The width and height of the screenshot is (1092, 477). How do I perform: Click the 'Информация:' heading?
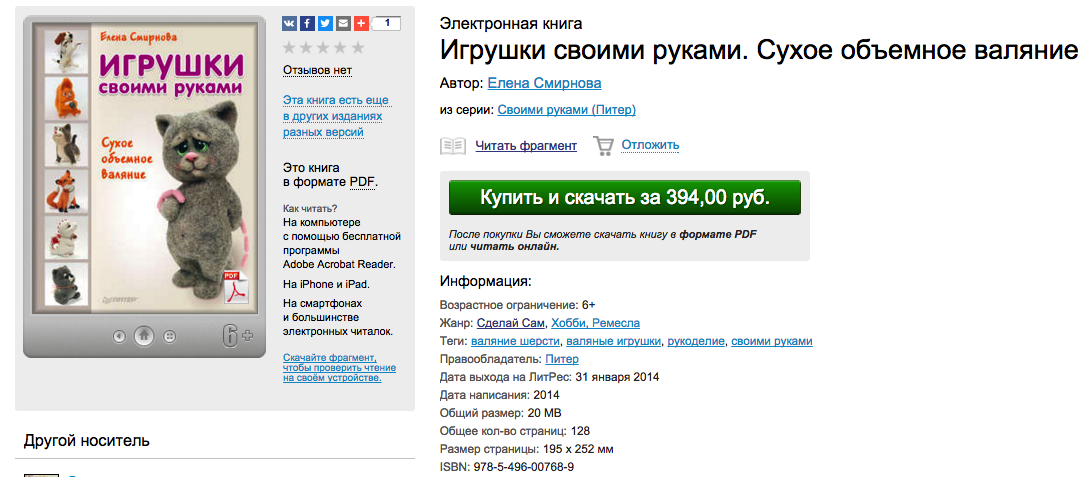pos(486,282)
